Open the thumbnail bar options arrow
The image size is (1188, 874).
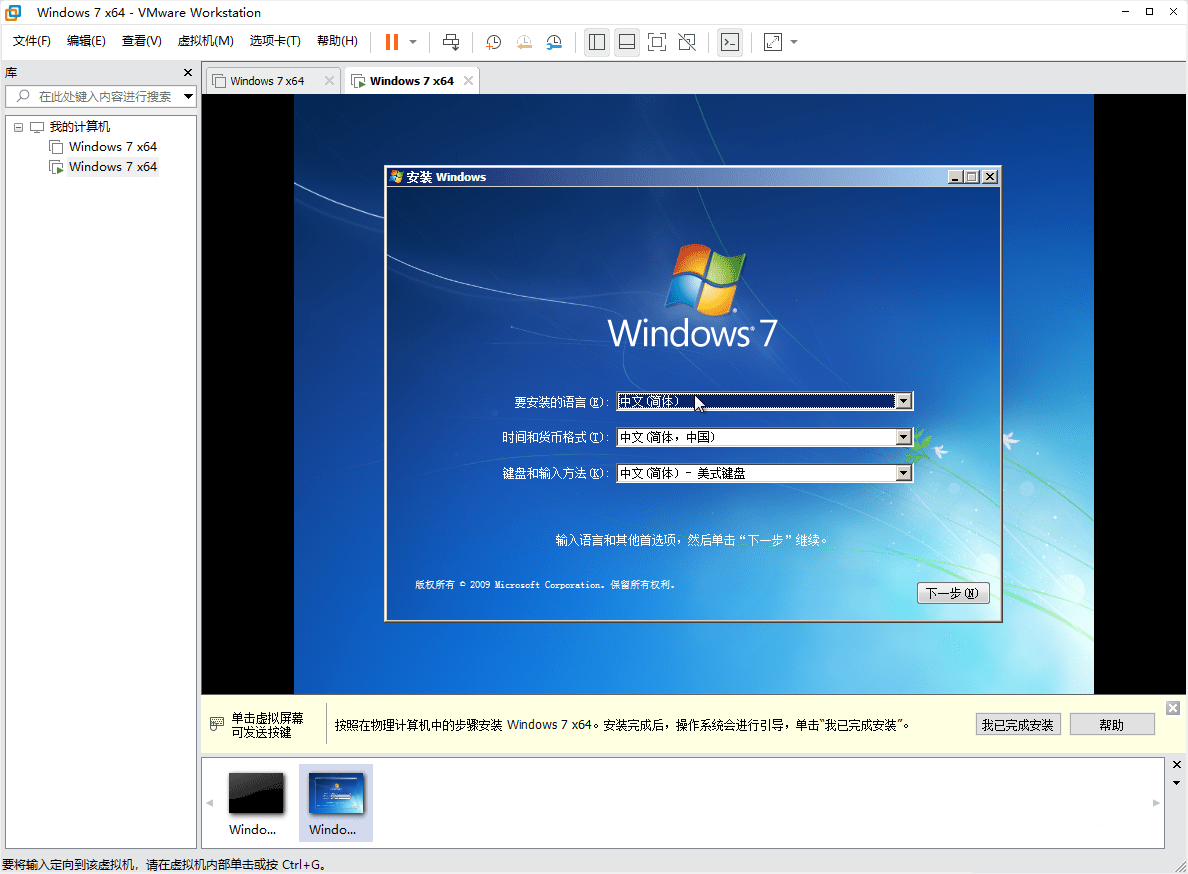[x=1177, y=783]
